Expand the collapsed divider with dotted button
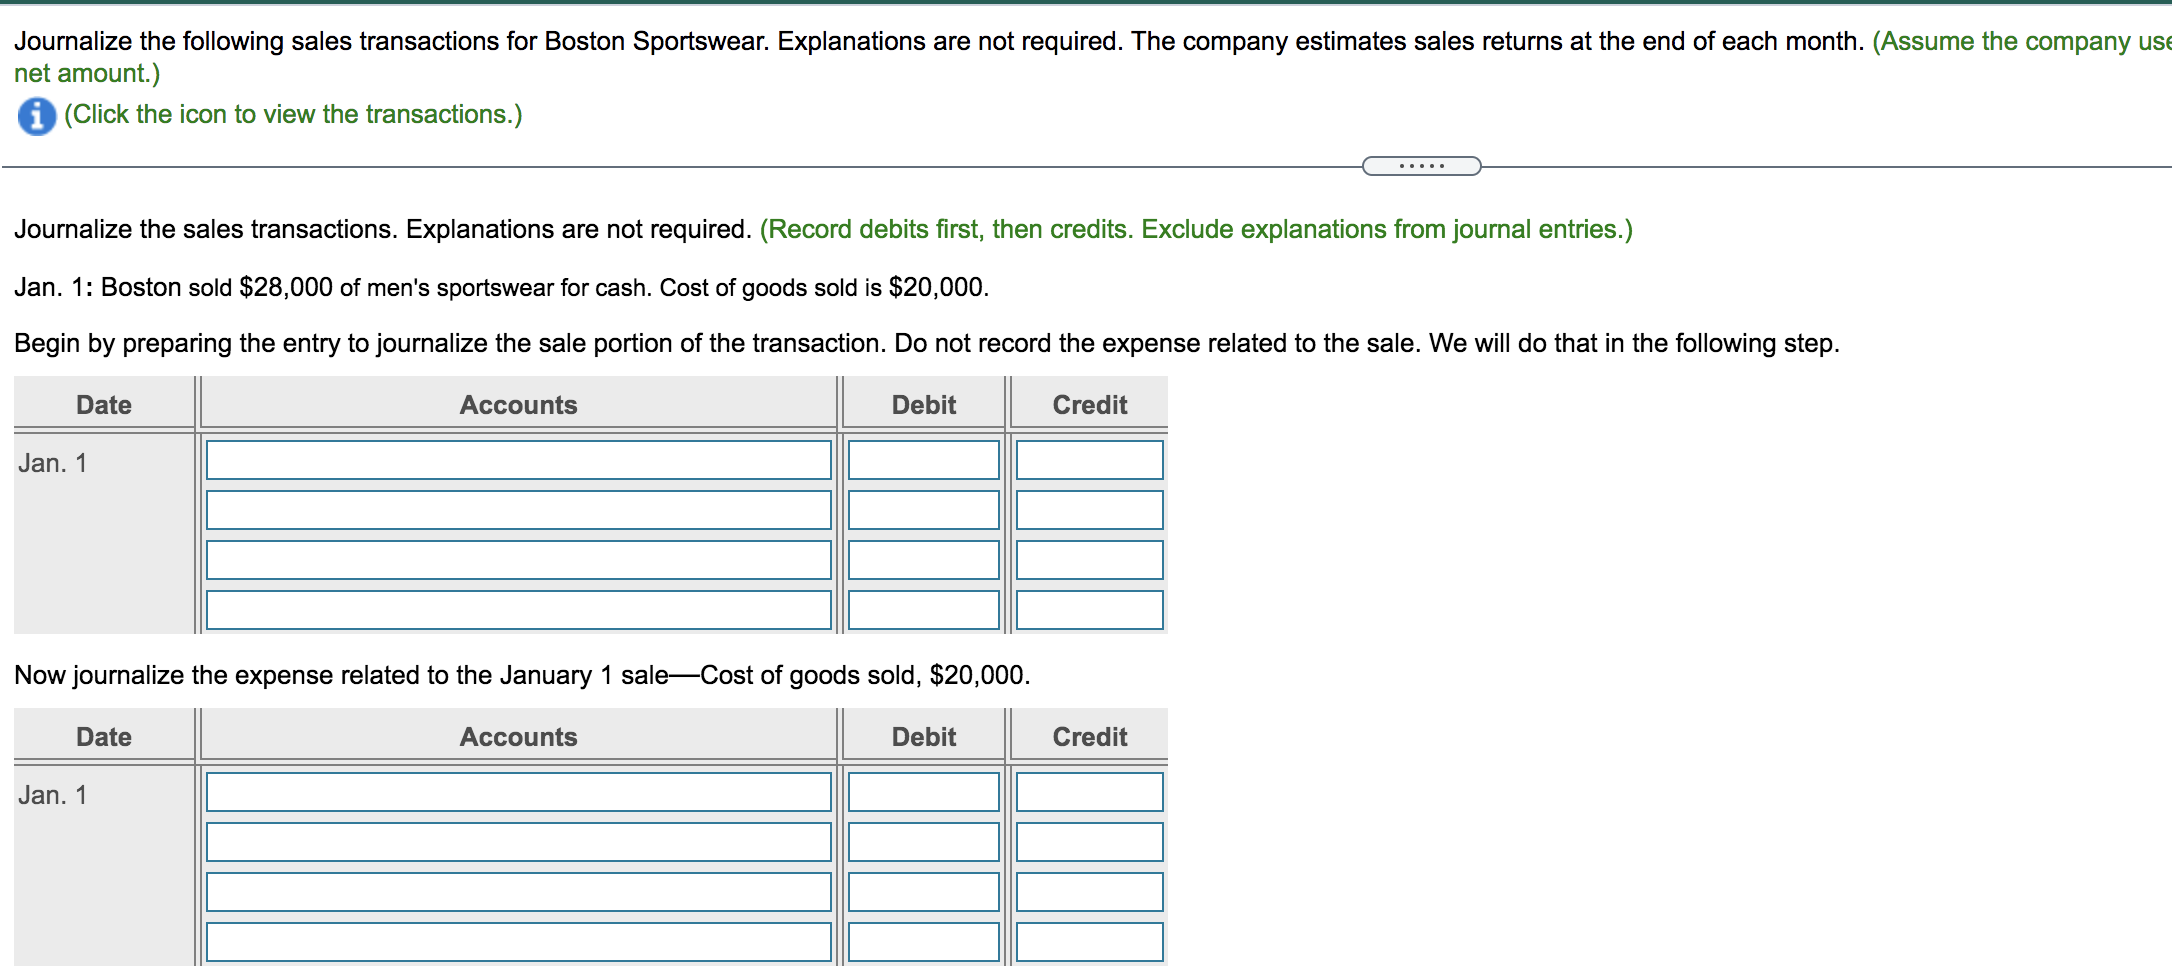The image size is (2172, 978). (x=1420, y=165)
